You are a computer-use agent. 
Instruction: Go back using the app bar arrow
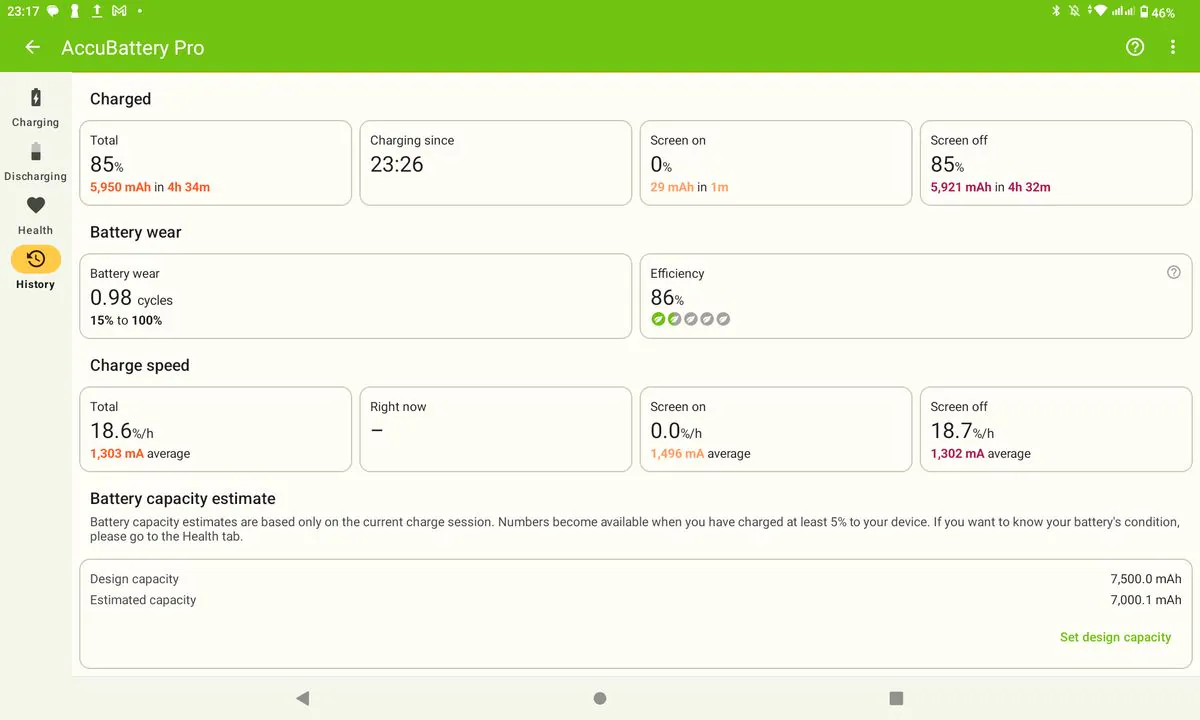coord(33,47)
